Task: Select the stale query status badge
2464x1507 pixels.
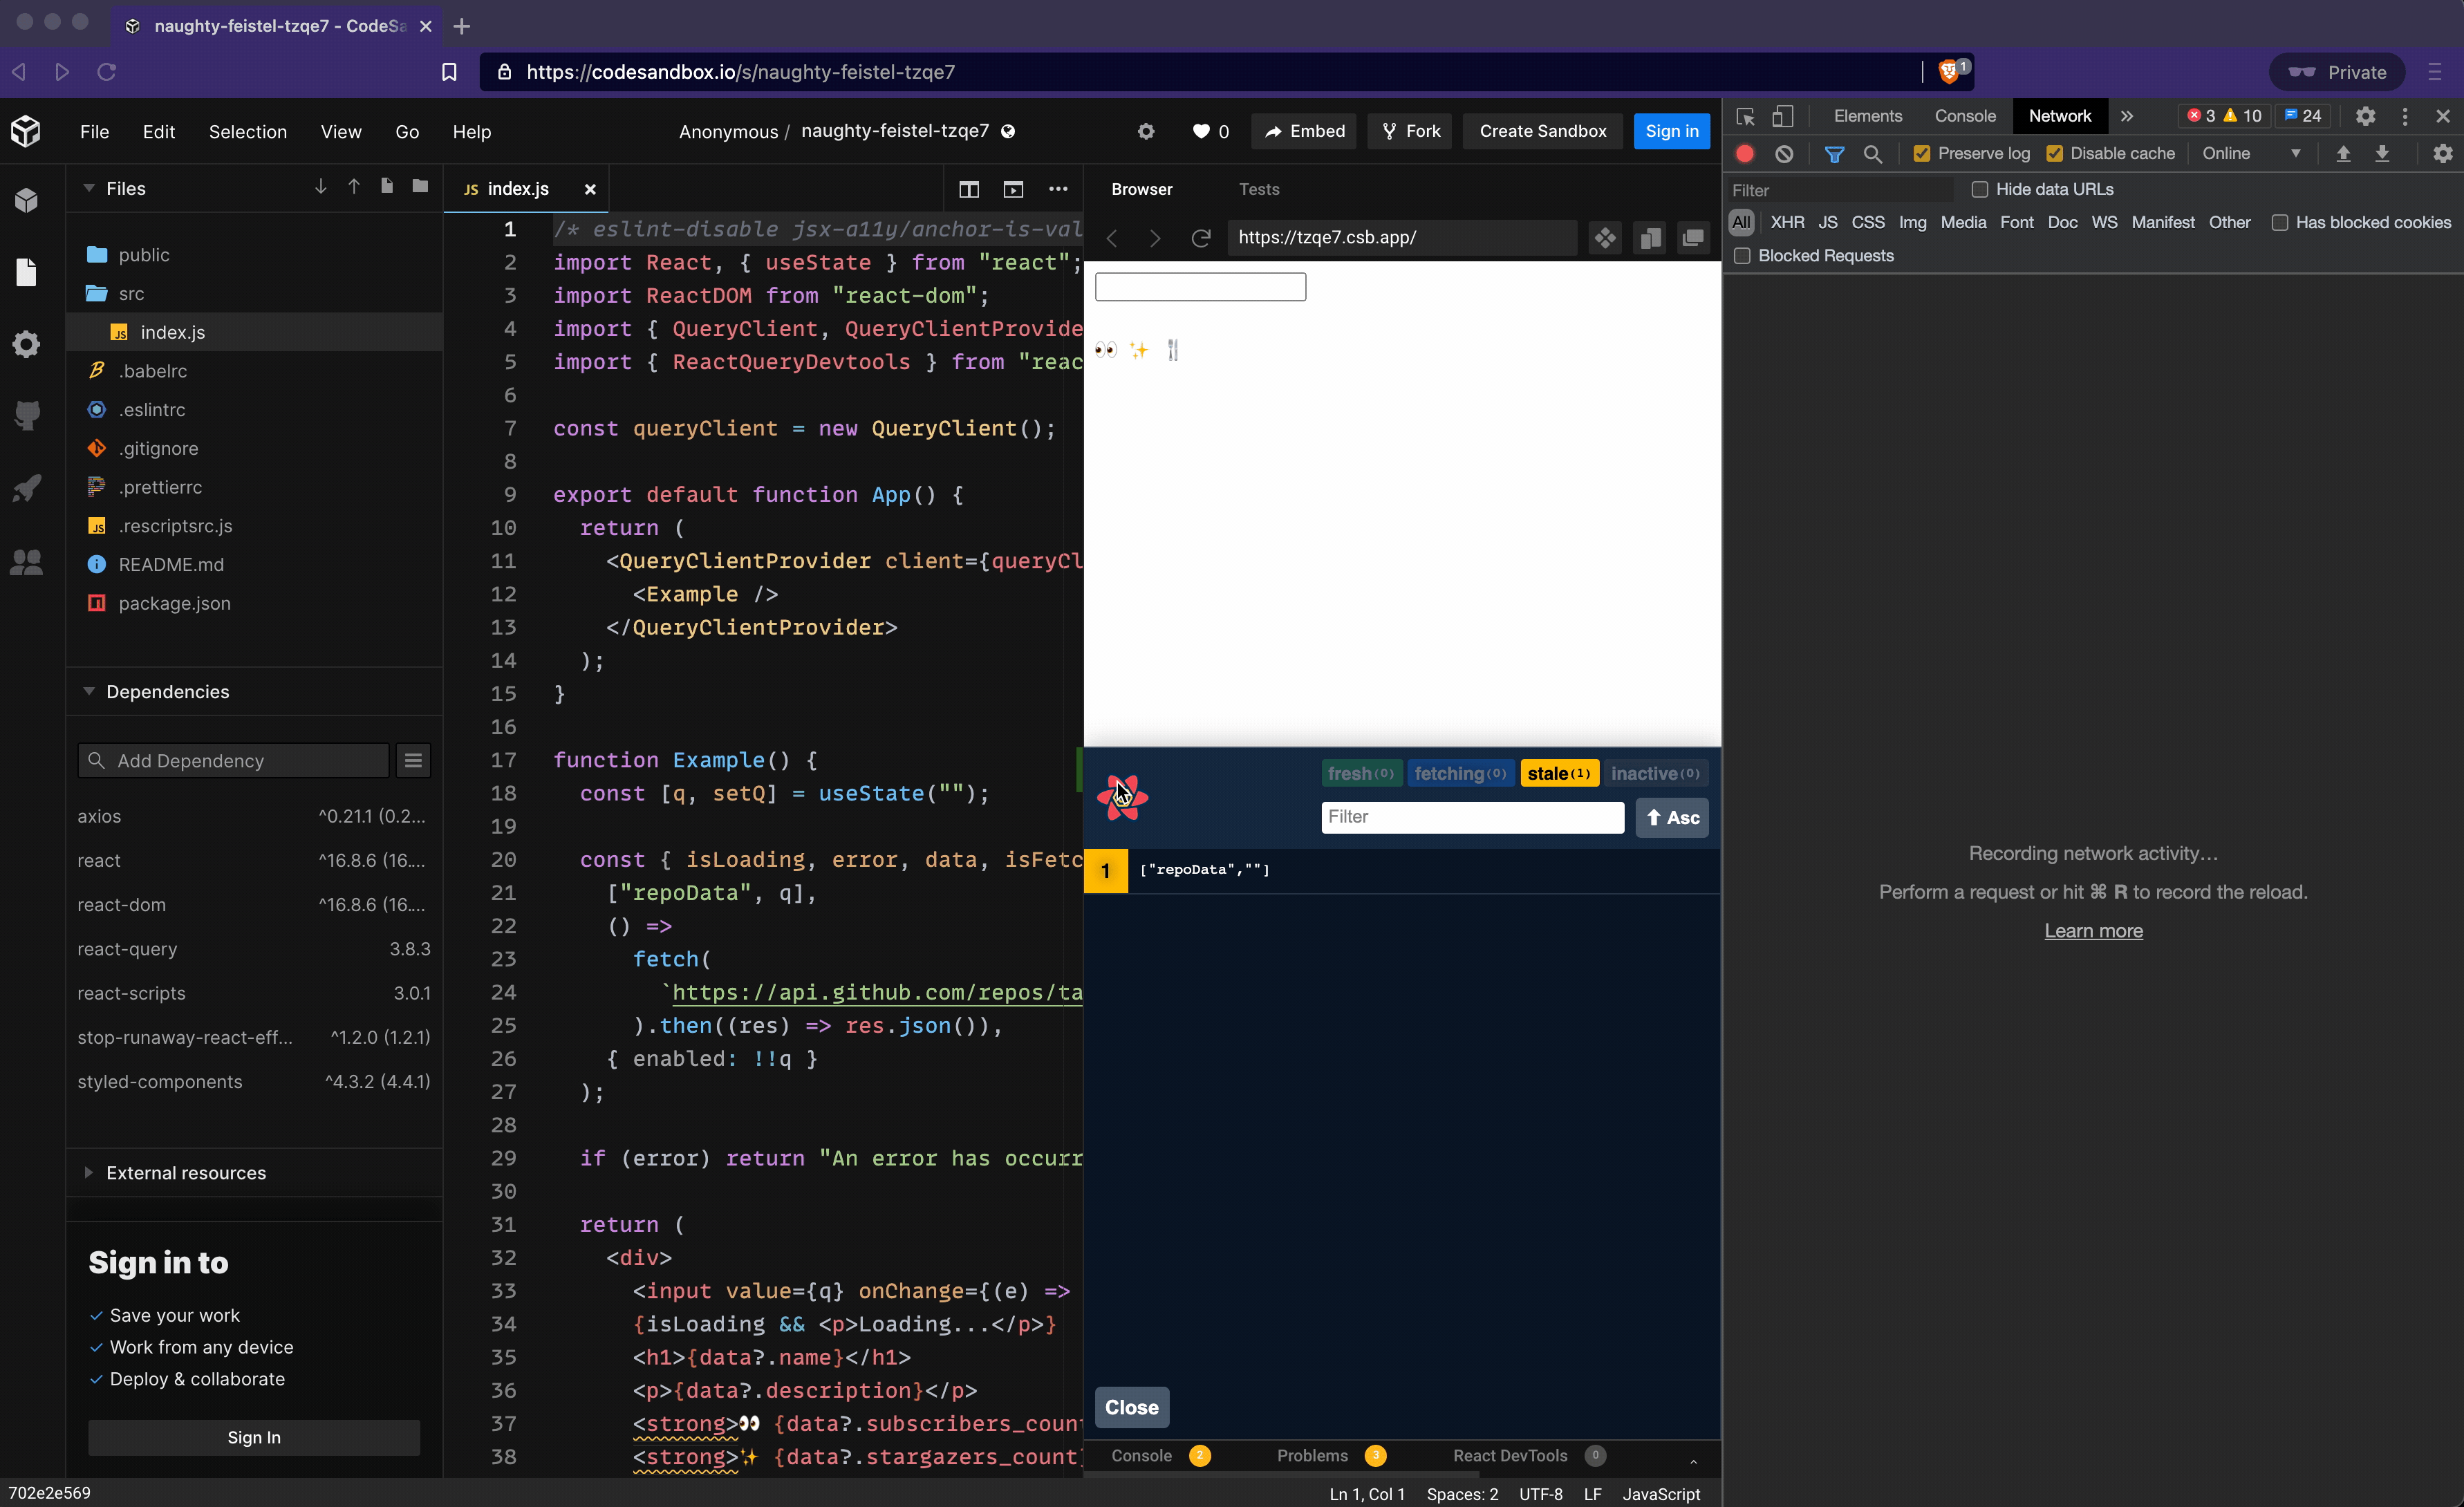Action: (x=1558, y=773)
